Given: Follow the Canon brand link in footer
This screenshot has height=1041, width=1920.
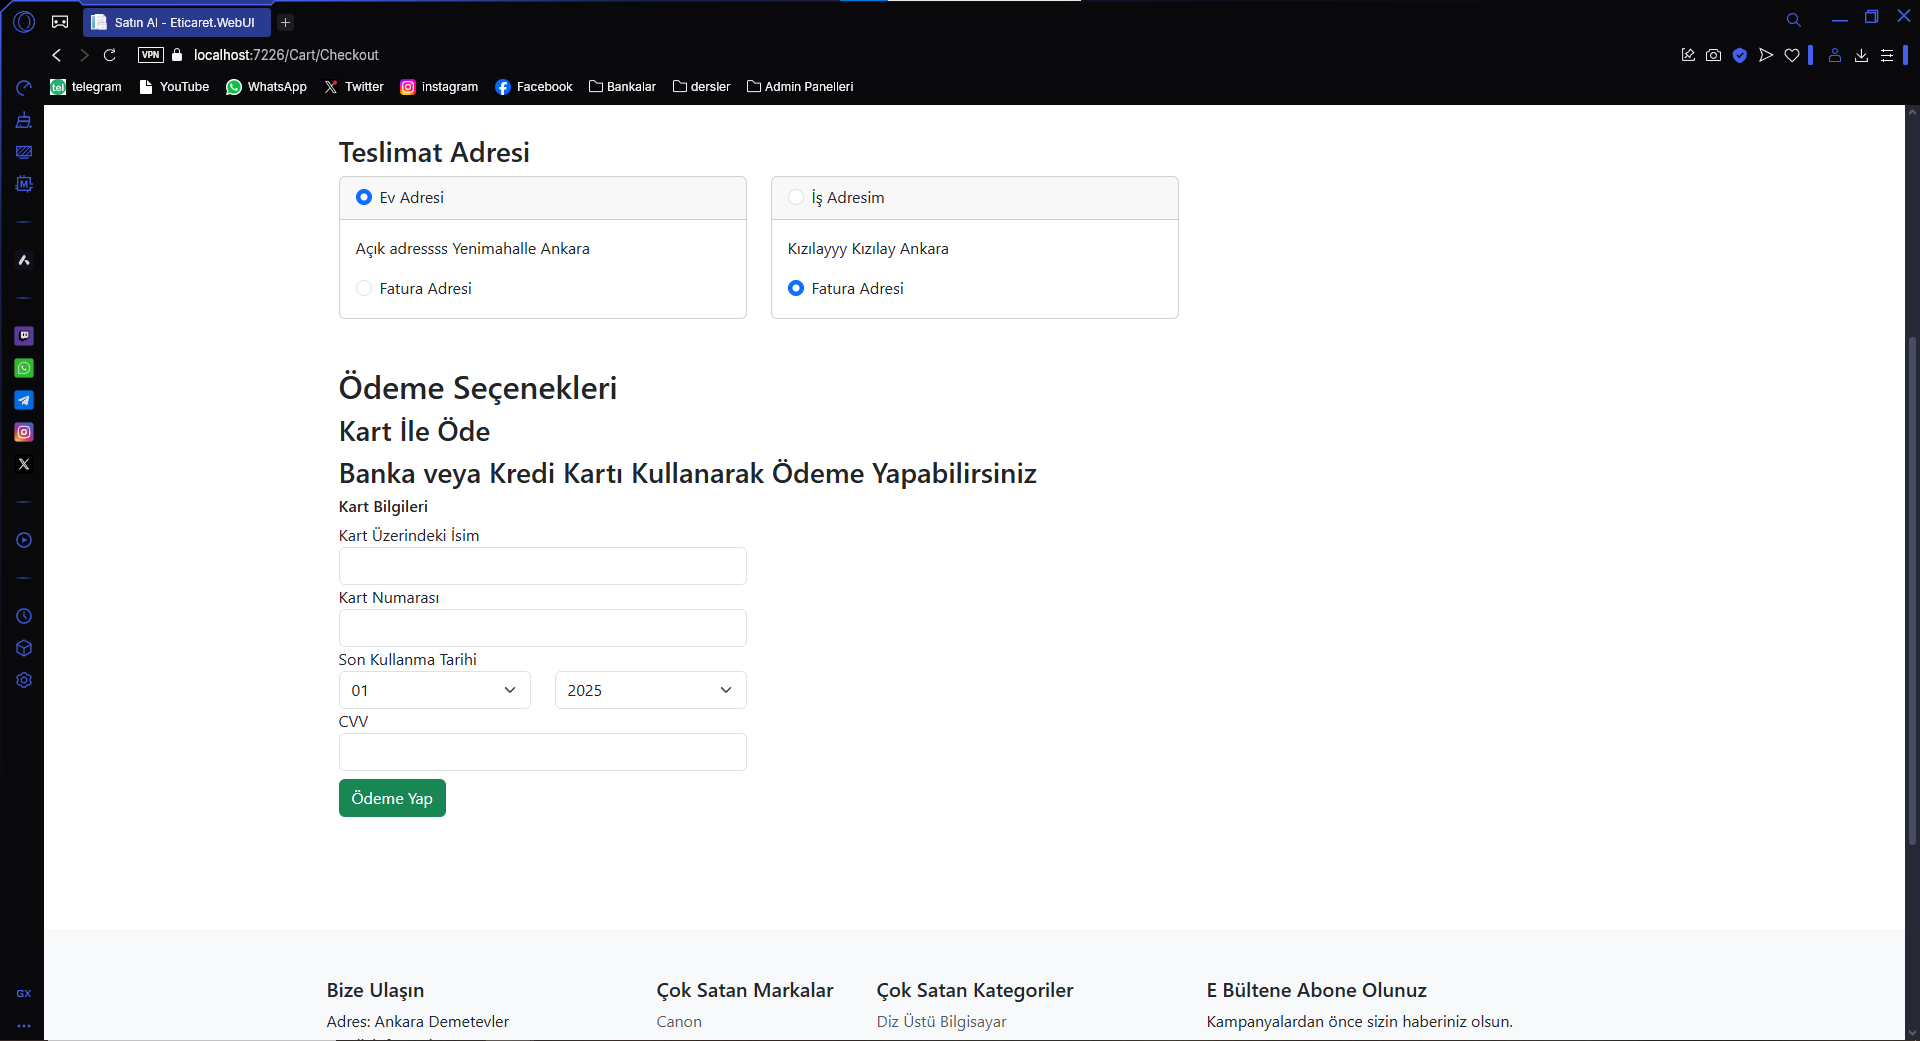Looking at the screenshot, I should coord(679,1021).
